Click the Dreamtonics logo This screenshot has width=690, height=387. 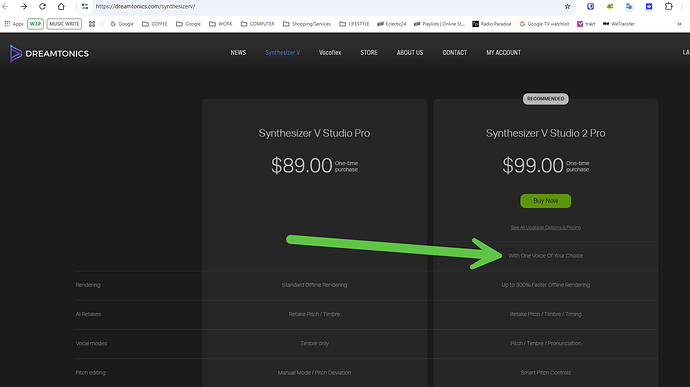tap(49, 53)
